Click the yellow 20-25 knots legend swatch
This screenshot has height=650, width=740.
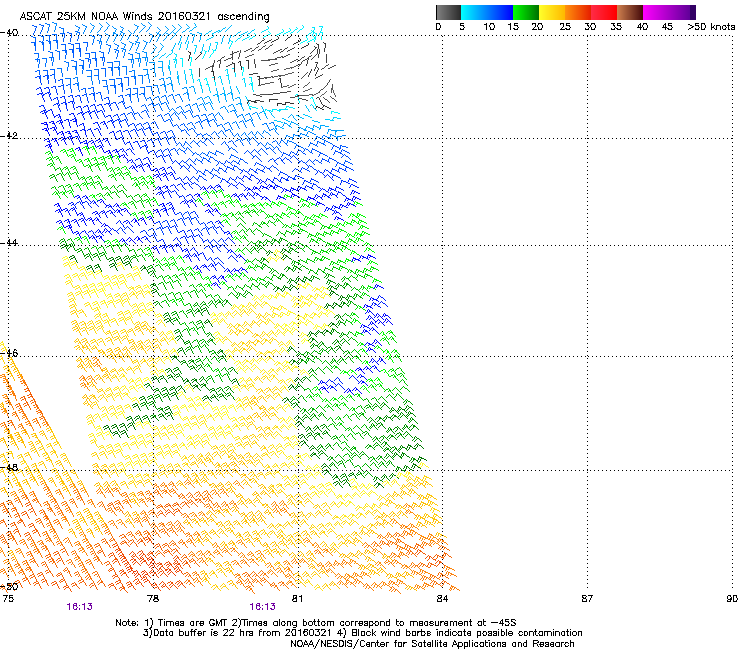tap(552, 12)
